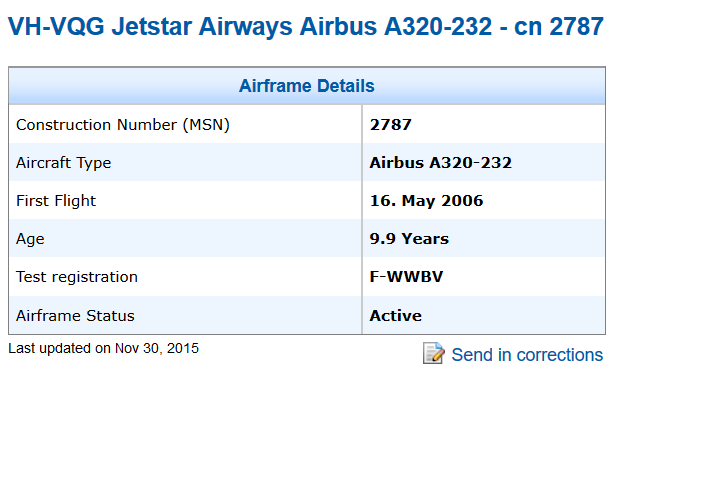Select the Aircraft Type label

tap(63, 163)
